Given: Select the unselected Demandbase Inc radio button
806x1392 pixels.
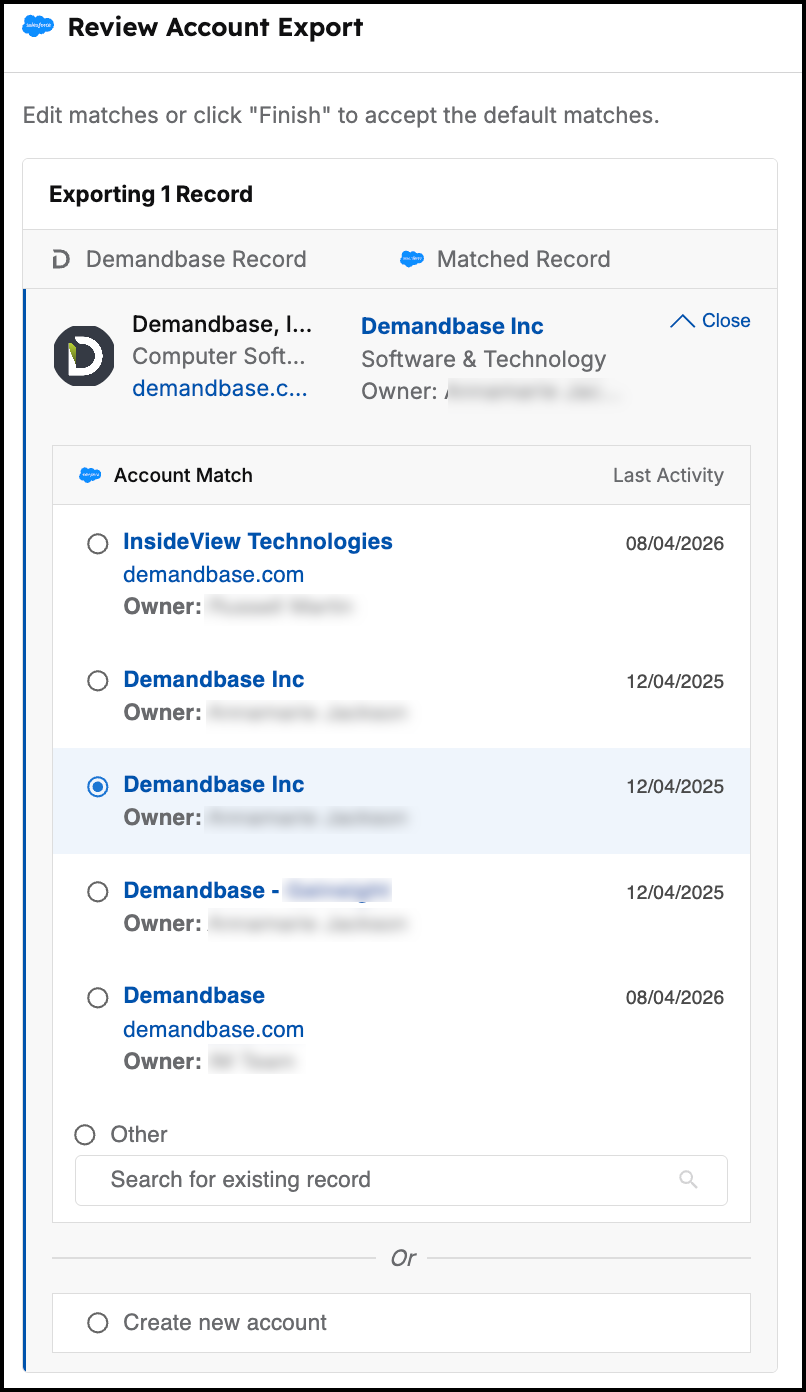Looking at the screenshot, I should (98, 681).
